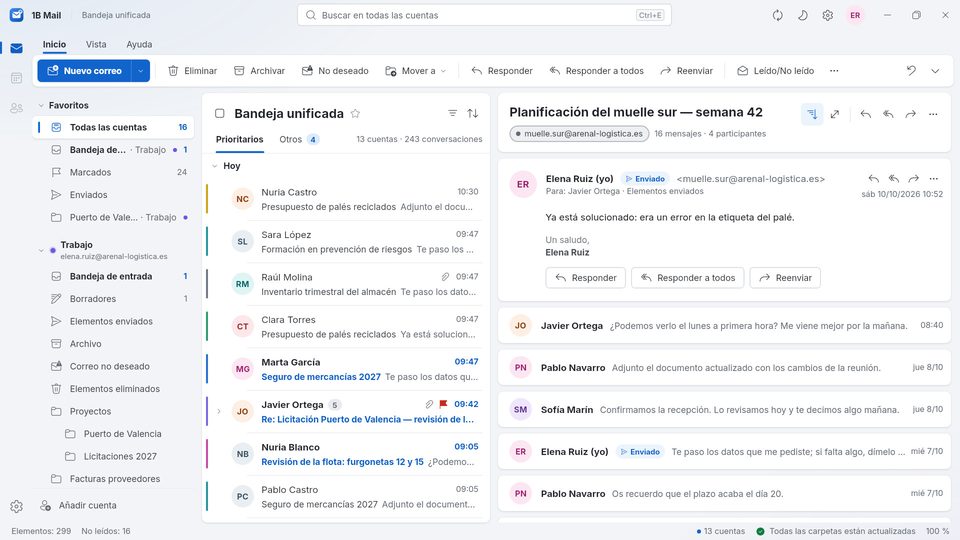Open the message list sort order icon

tap(473, 113)
